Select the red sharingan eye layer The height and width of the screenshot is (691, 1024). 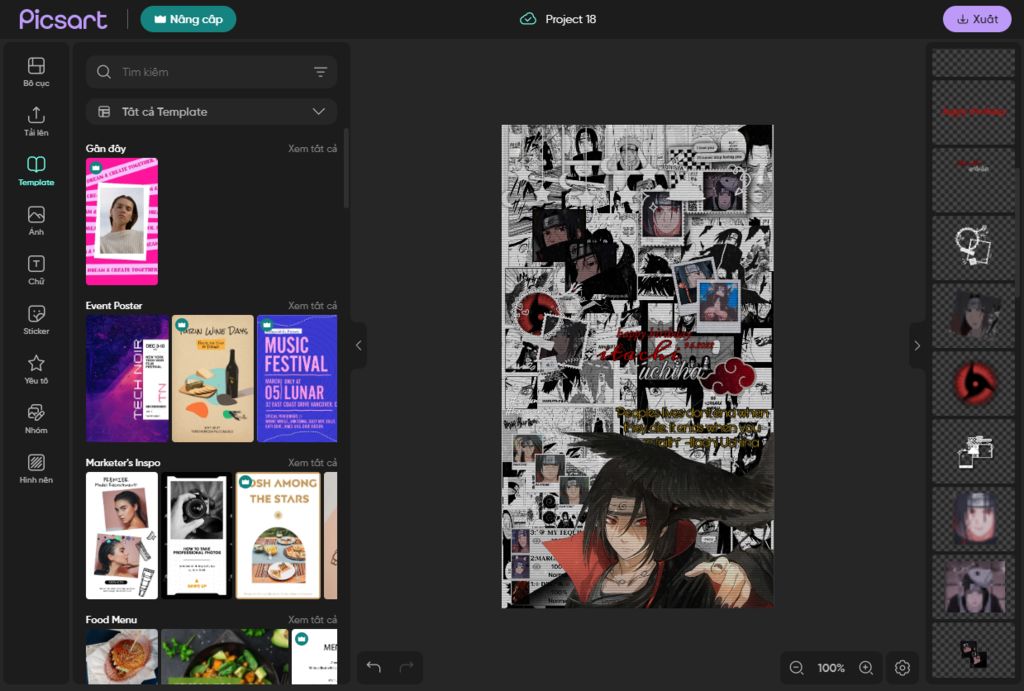[x=974, y=384]
